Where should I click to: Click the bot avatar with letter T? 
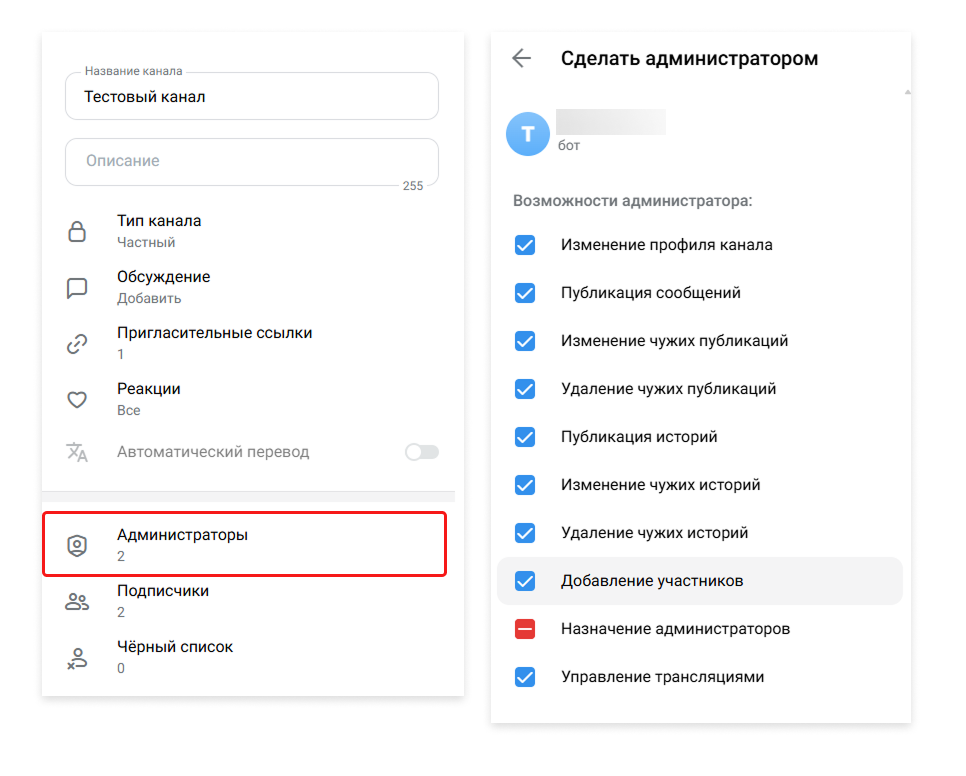528,133
